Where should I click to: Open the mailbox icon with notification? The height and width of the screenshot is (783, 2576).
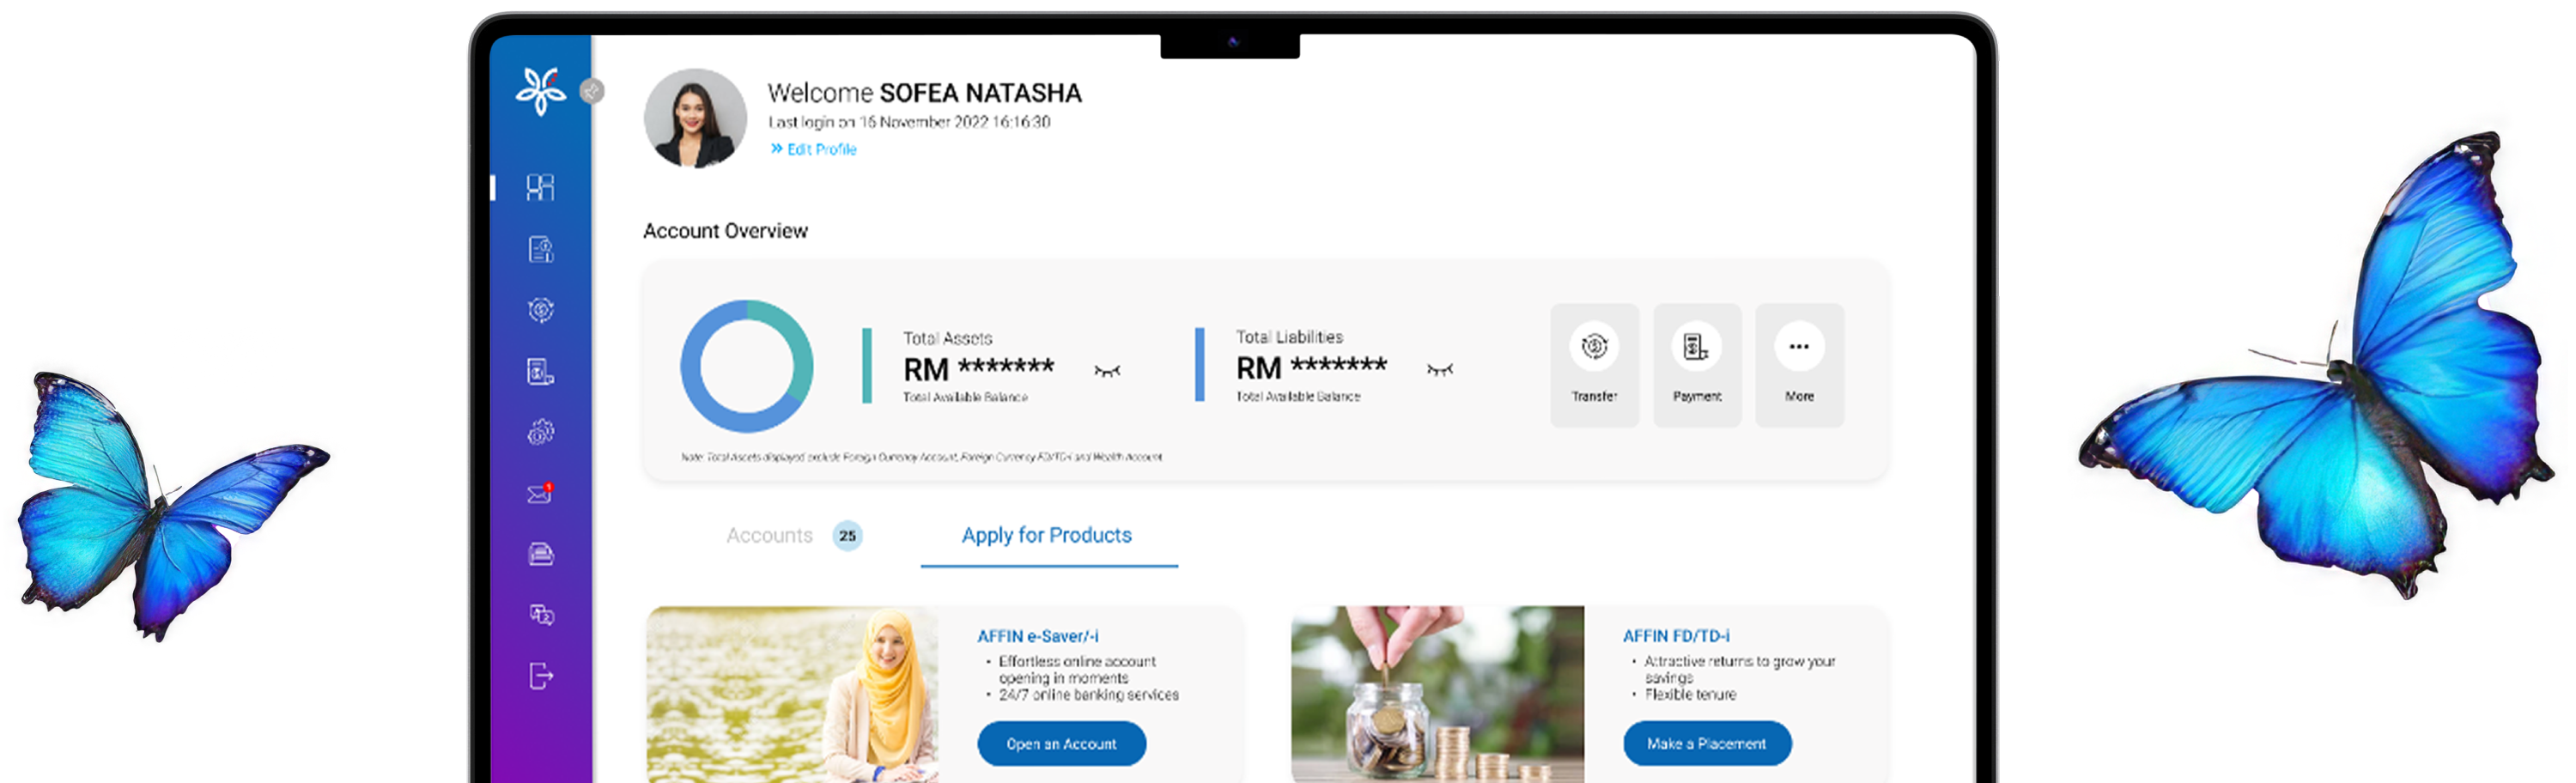[540, 493]
